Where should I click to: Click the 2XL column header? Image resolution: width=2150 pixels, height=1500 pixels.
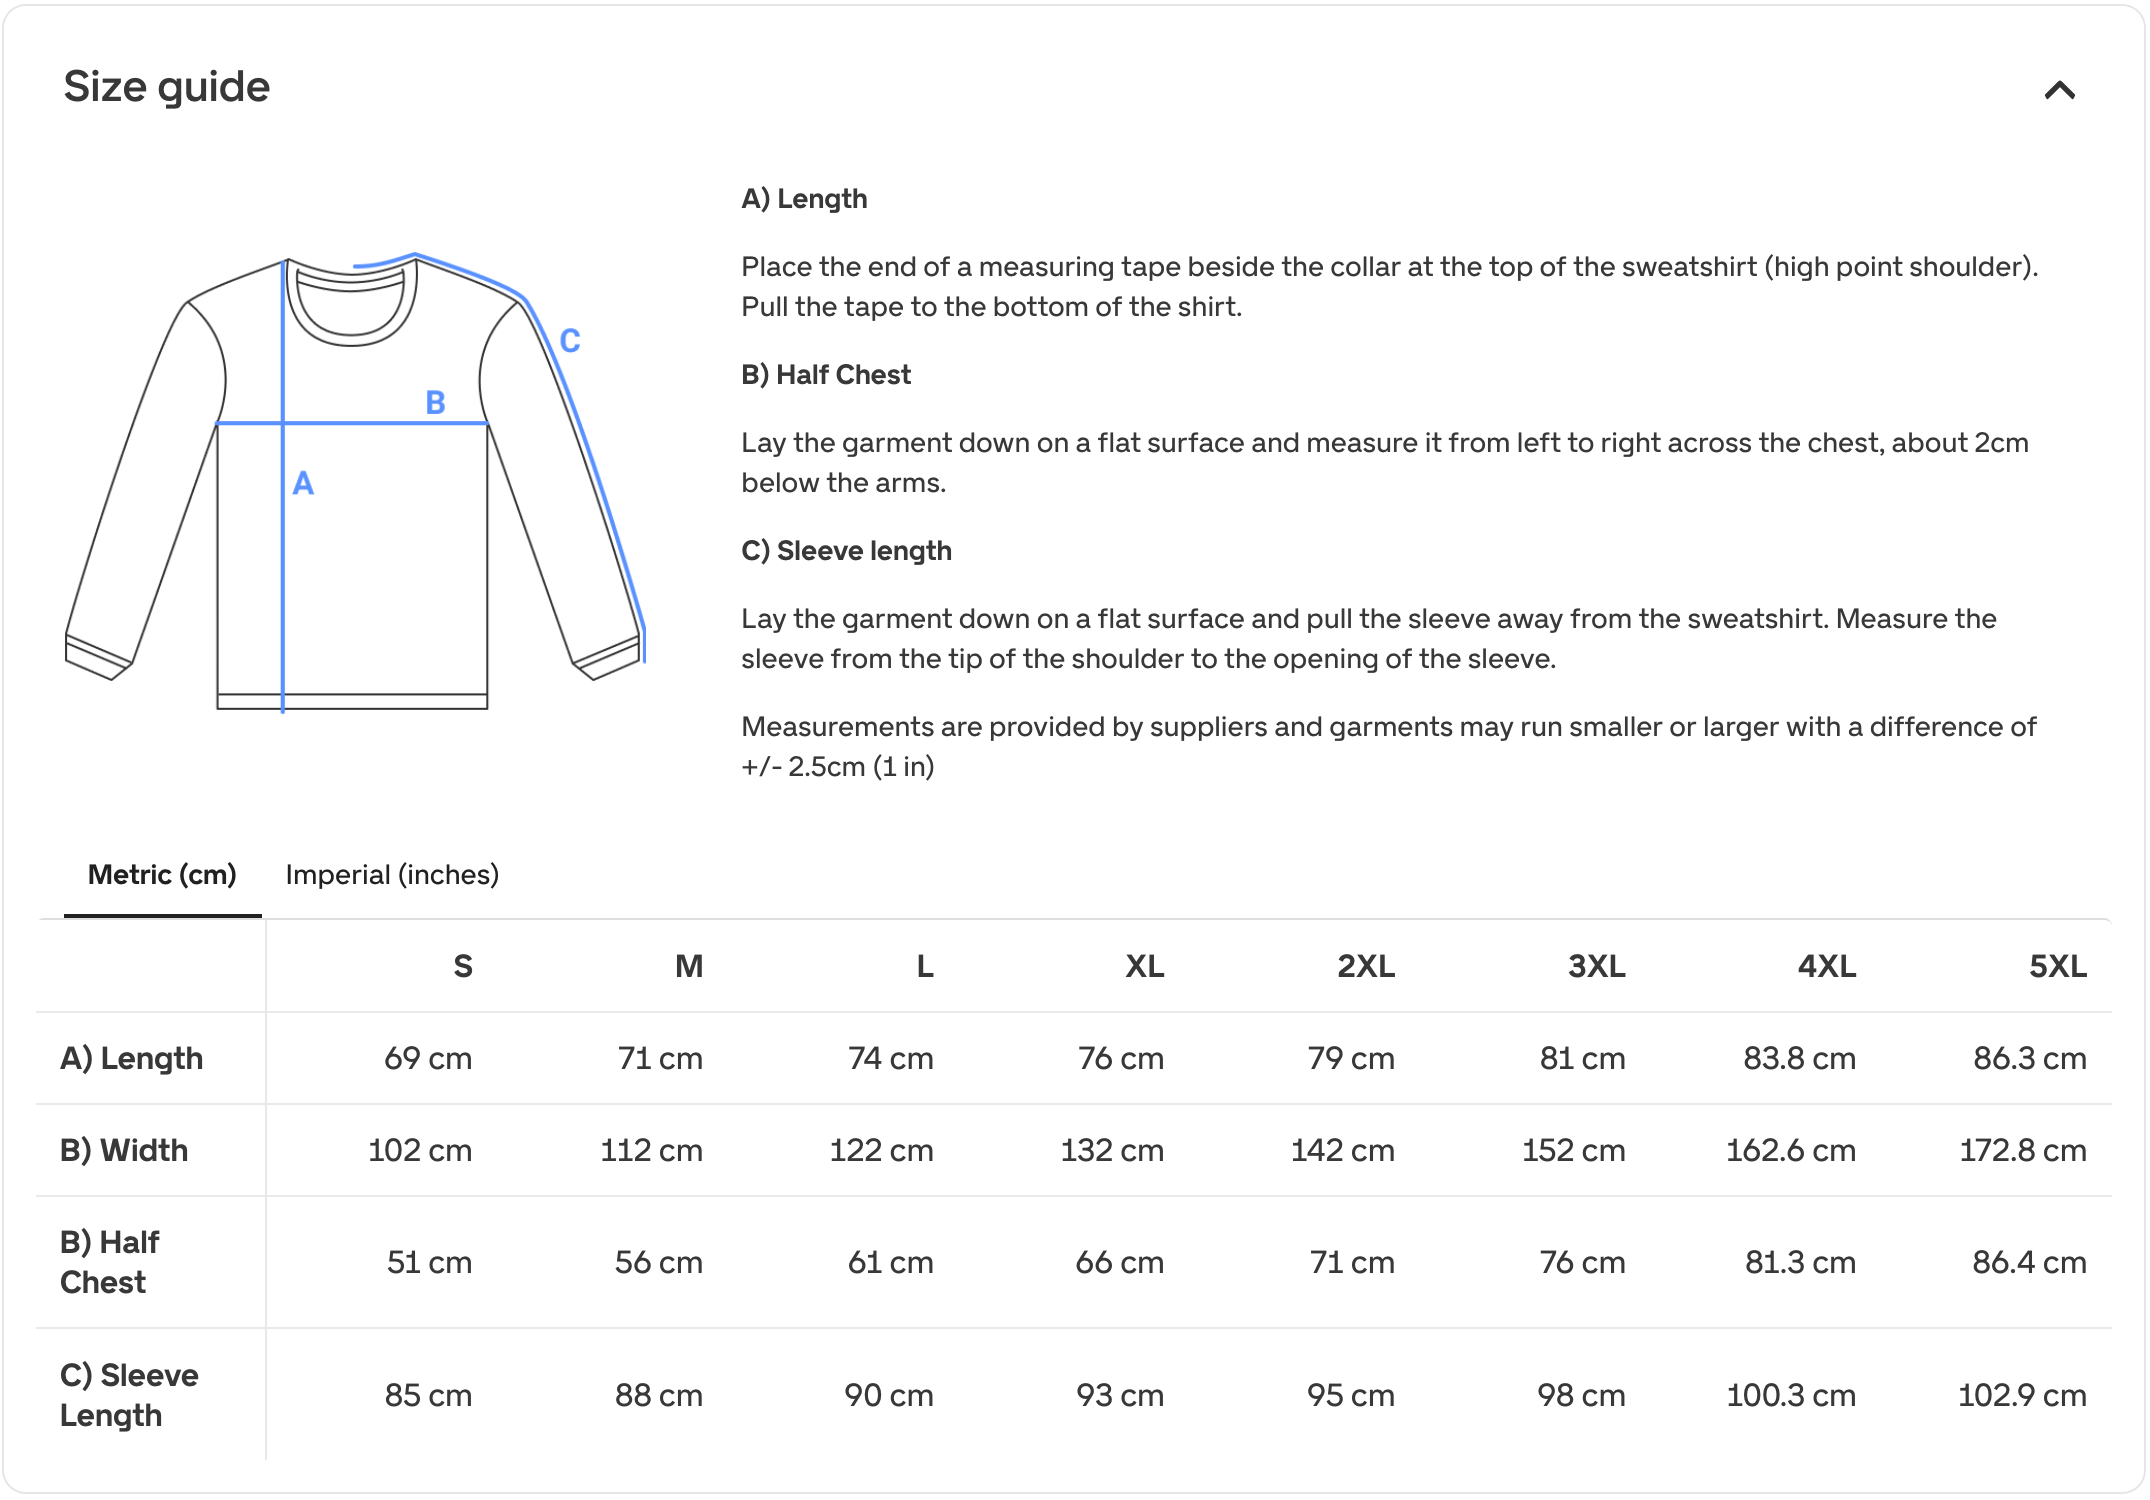(1366, 966)
